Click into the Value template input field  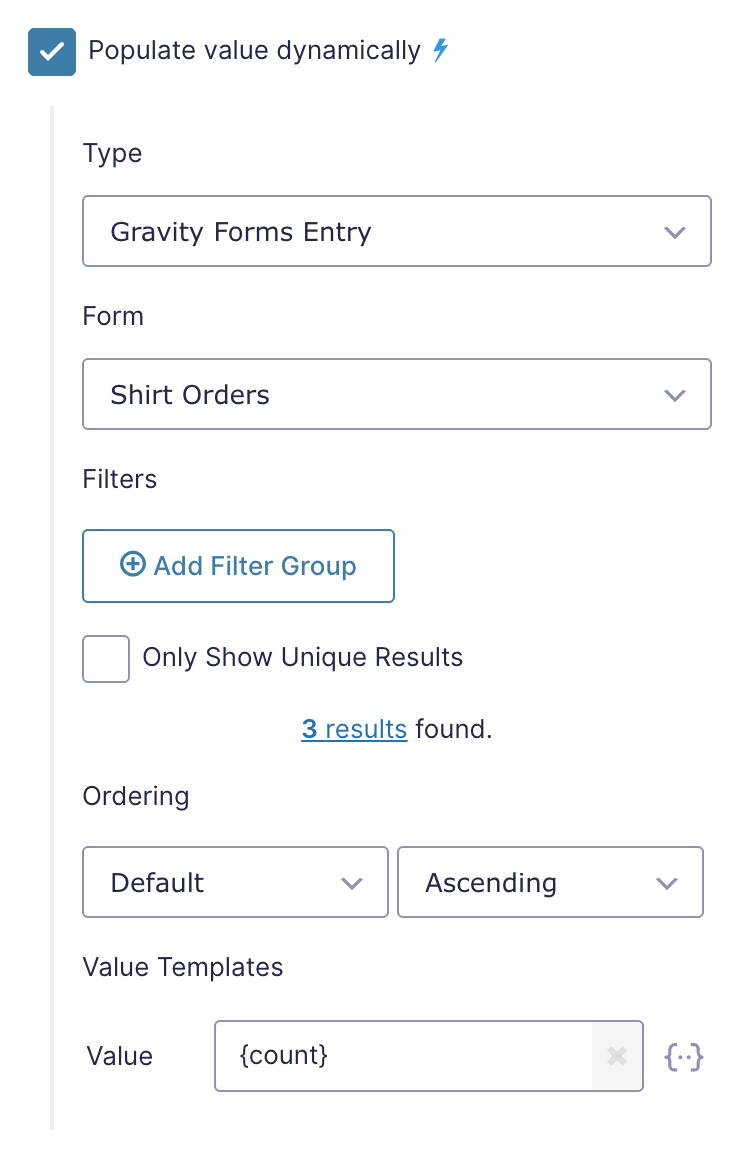click(403, 1056)
